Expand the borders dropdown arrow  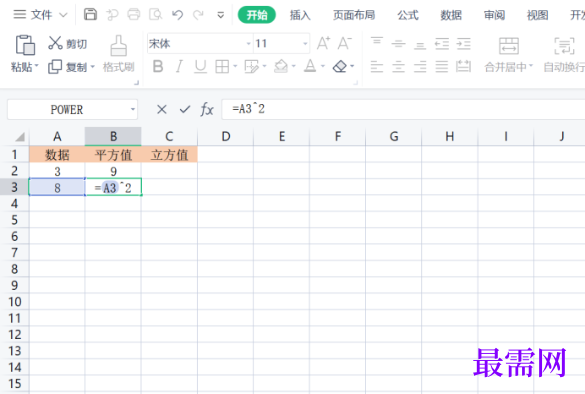click(235, 66)
